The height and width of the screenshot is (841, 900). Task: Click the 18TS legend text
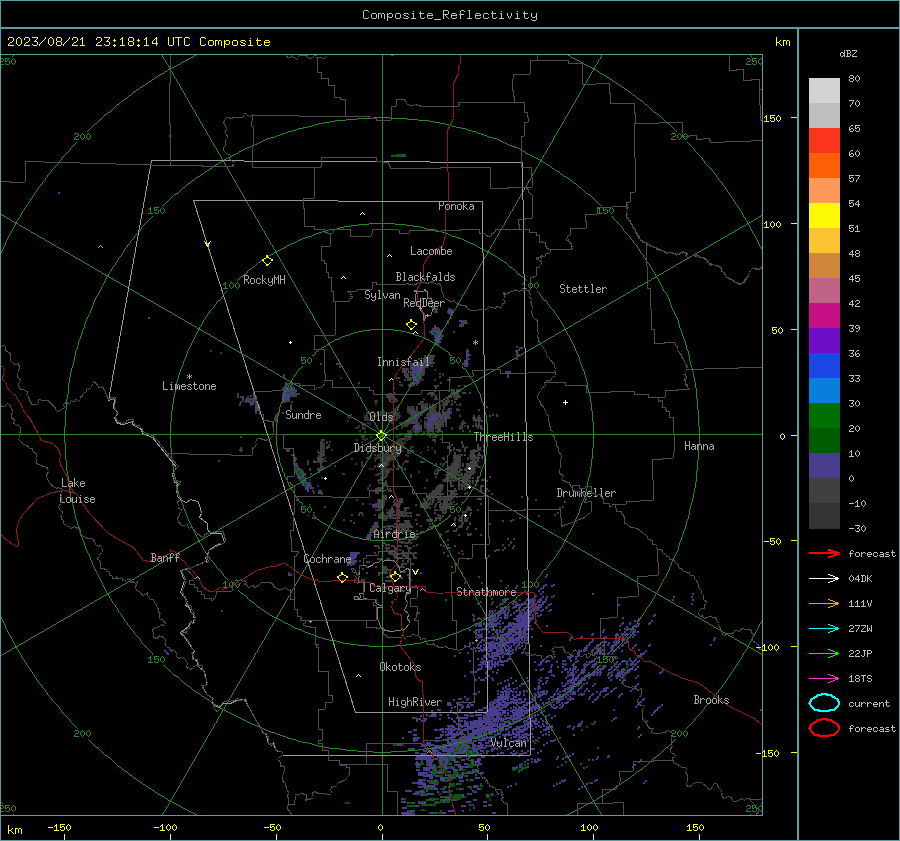tap(860, 679)
